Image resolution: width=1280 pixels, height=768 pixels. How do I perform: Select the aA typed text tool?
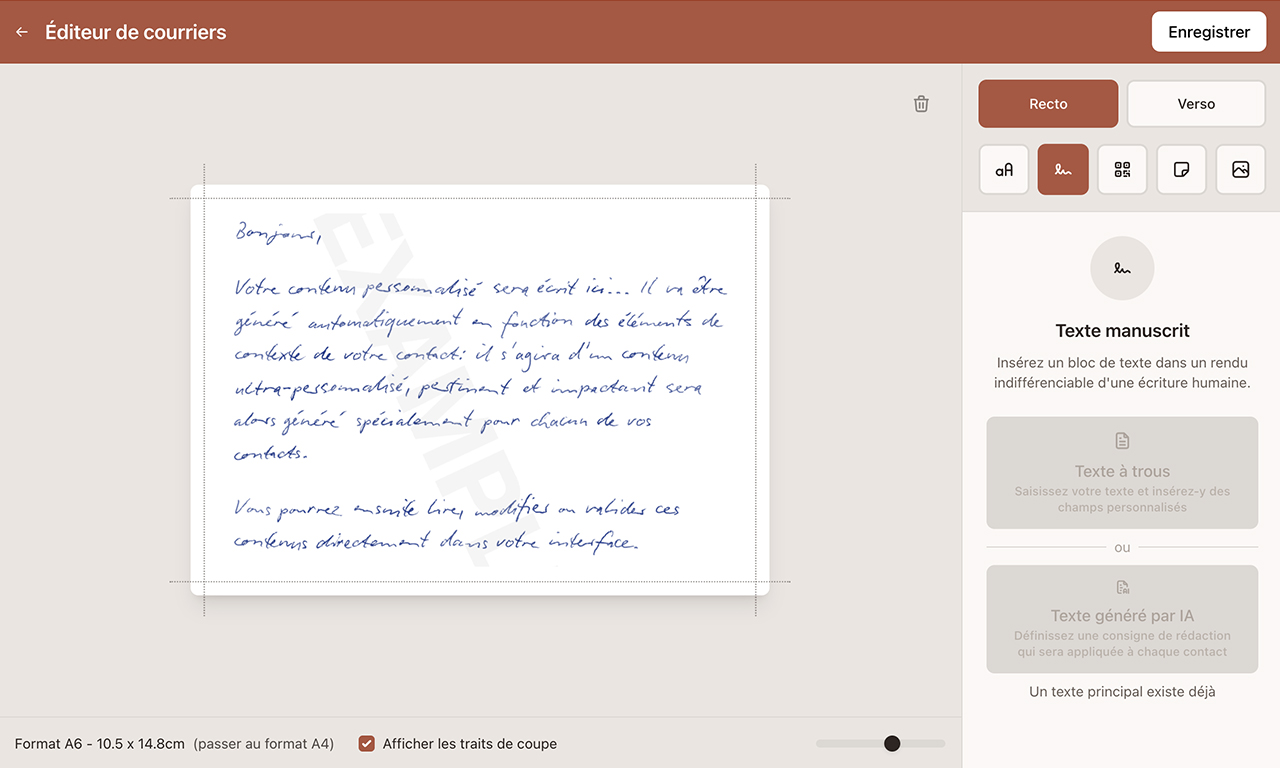tap(1003, 169)
